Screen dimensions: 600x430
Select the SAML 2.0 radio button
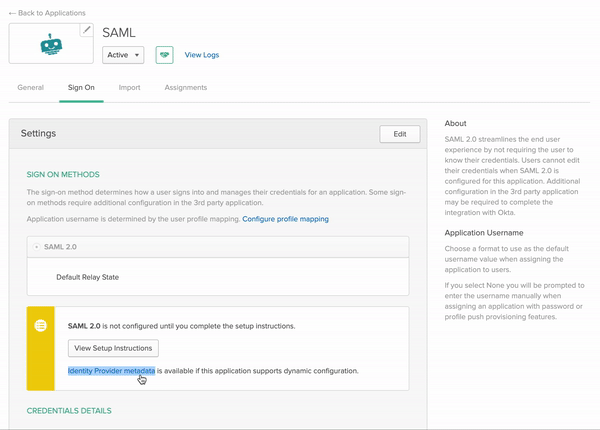click(x=37, y=247)
